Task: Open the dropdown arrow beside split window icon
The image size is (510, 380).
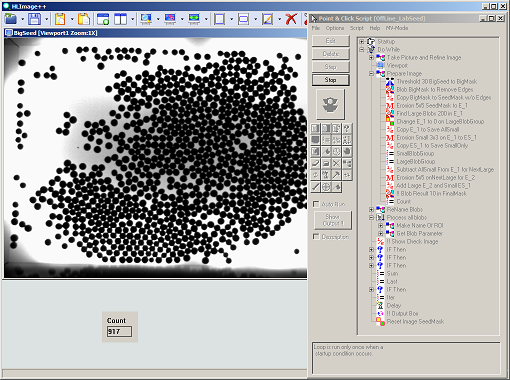Action: [132, 19]
